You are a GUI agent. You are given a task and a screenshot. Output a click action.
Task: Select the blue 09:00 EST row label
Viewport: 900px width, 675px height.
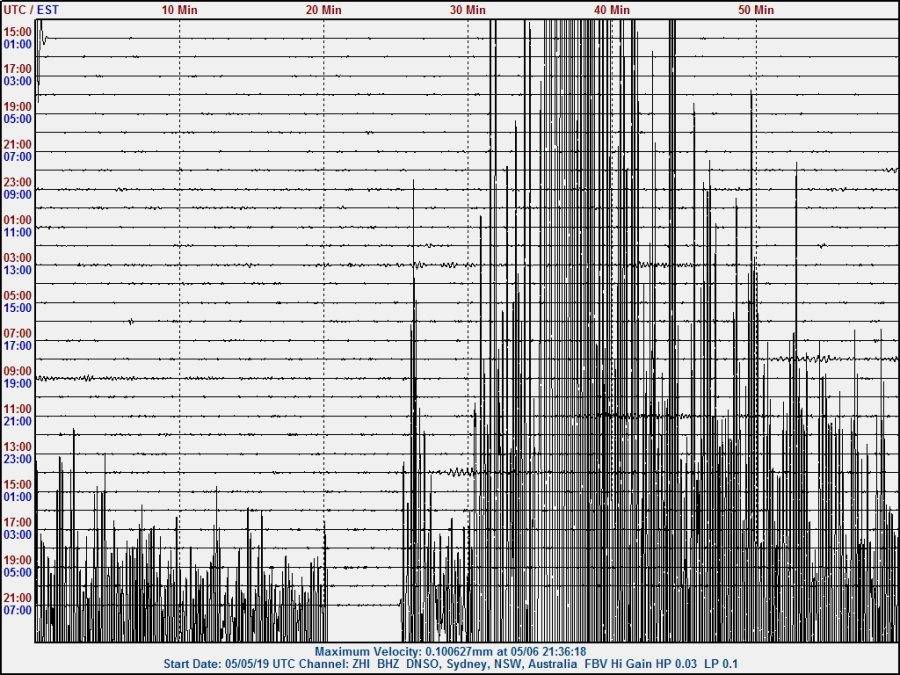17,194
